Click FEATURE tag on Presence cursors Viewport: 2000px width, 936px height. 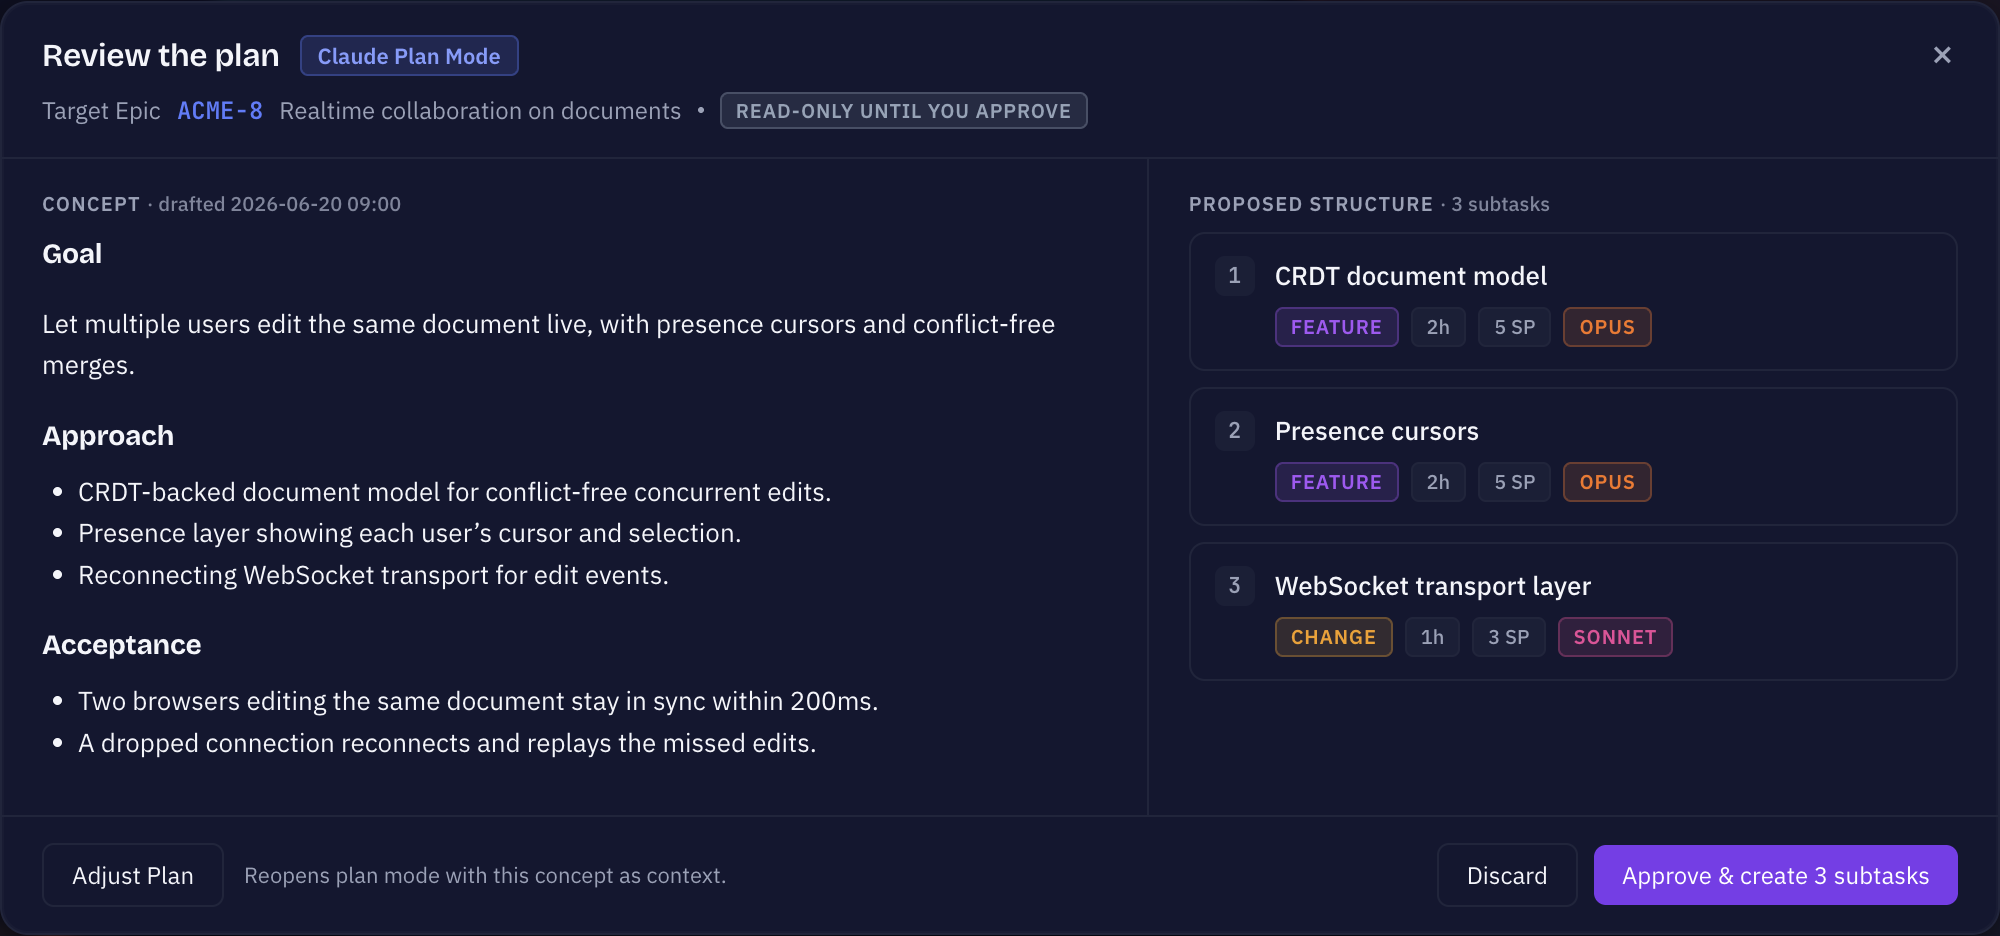pos(1336,482)
